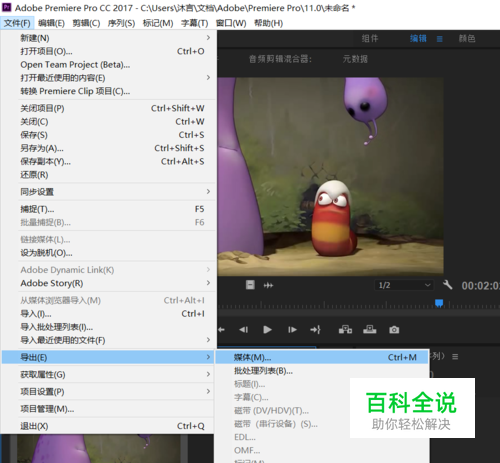The image size is (500, 463).
Task: Open monitor settings wrench icon
Action: tap(447, 285)
